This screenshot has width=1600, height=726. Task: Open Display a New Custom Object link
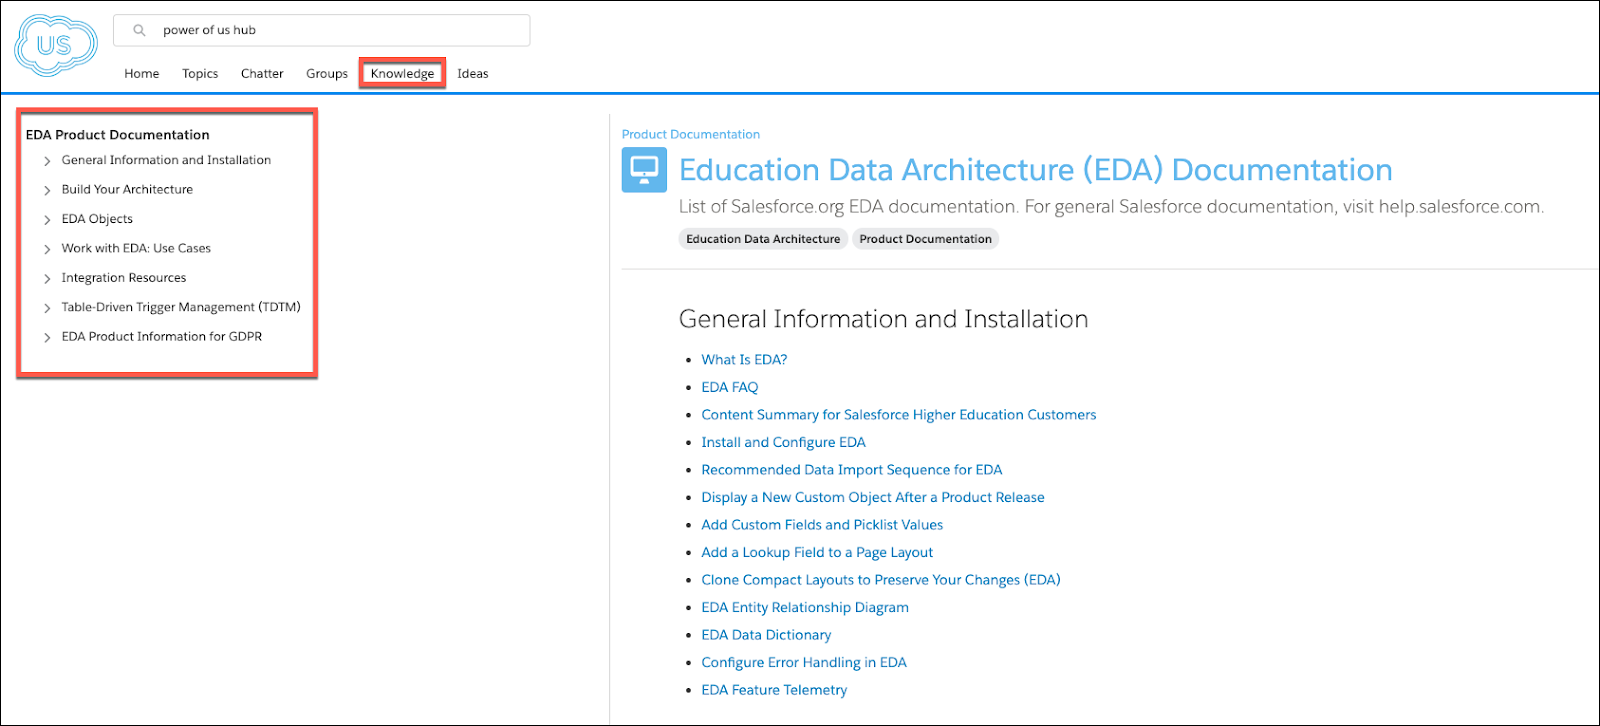[873, 497]
